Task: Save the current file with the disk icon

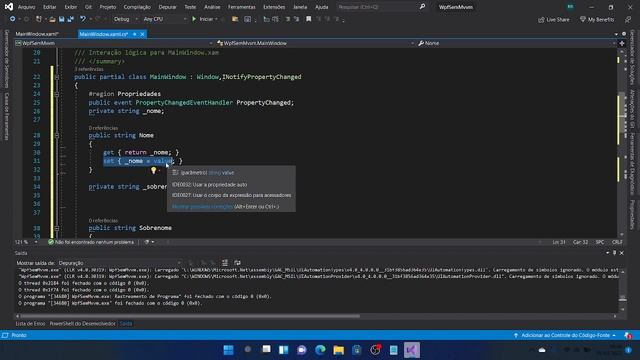Action: pos(62,19)
